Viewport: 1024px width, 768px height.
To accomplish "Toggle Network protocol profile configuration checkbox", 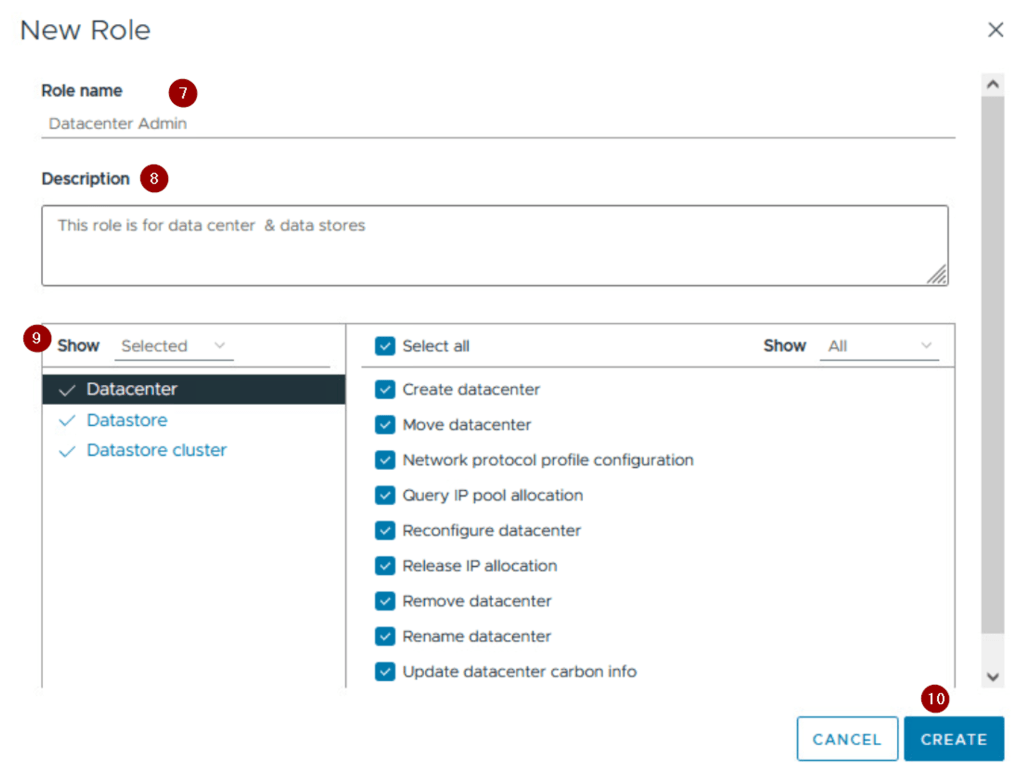I will [385, 460].
